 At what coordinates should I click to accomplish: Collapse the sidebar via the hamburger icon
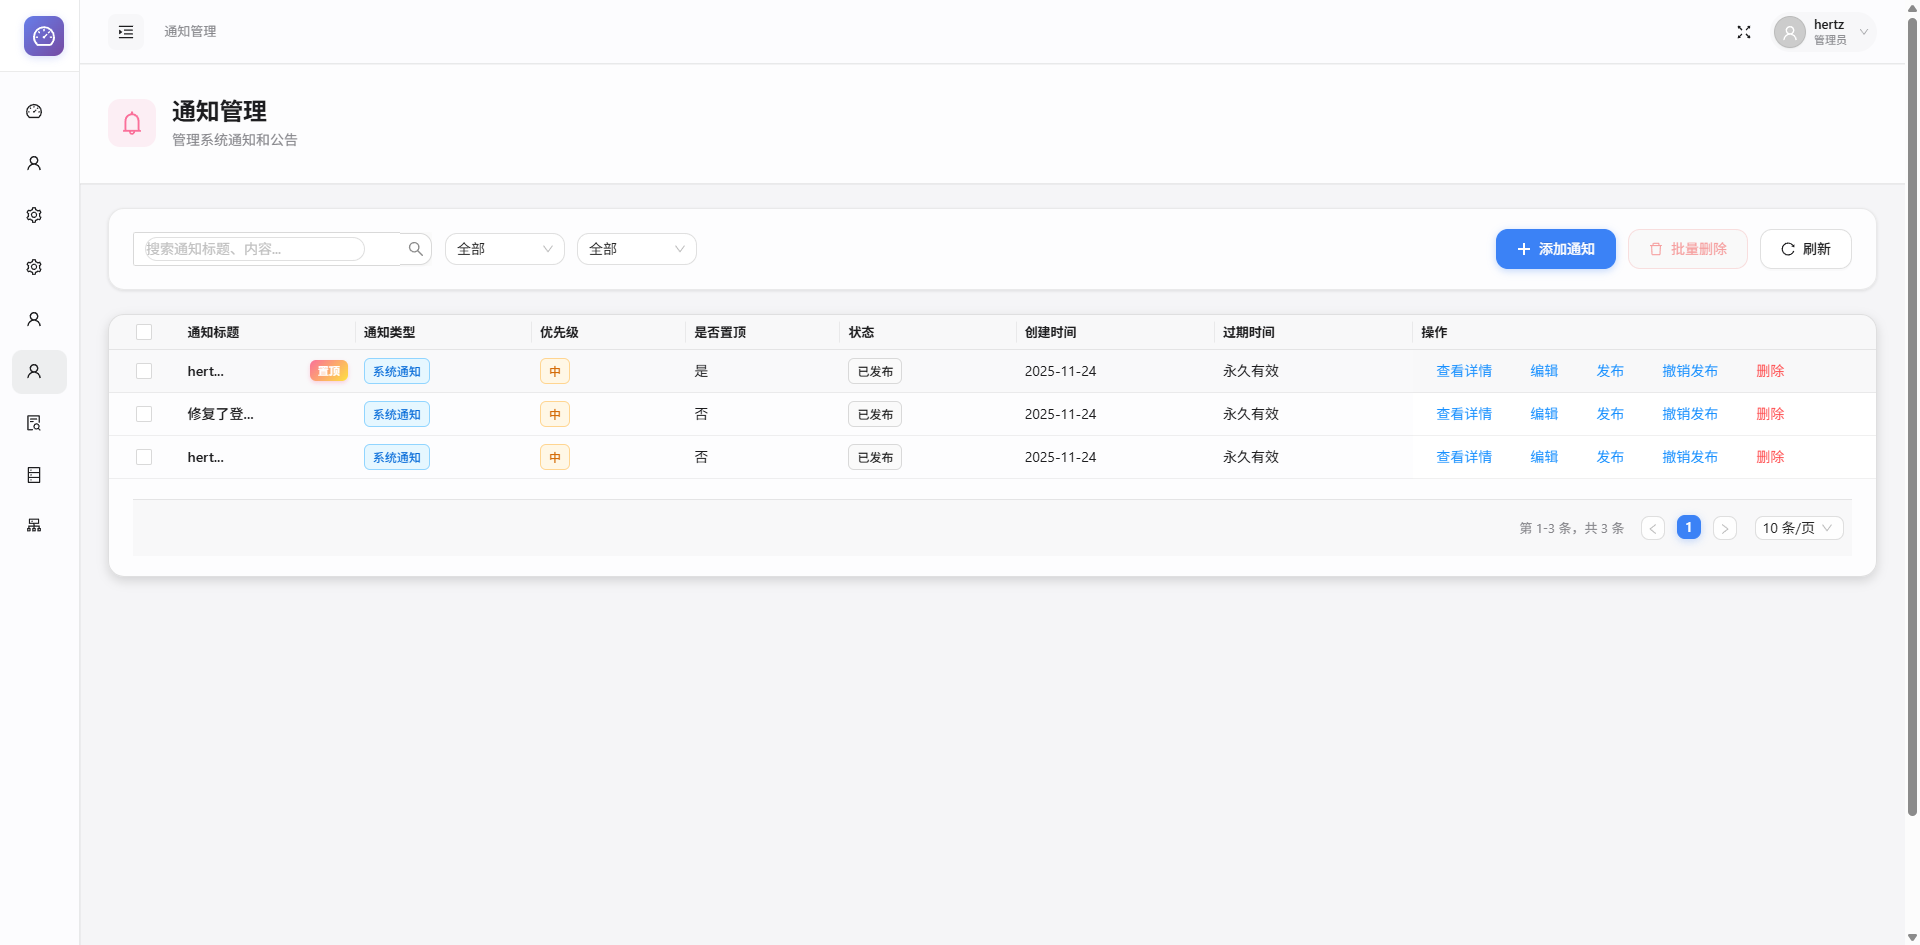126,31
